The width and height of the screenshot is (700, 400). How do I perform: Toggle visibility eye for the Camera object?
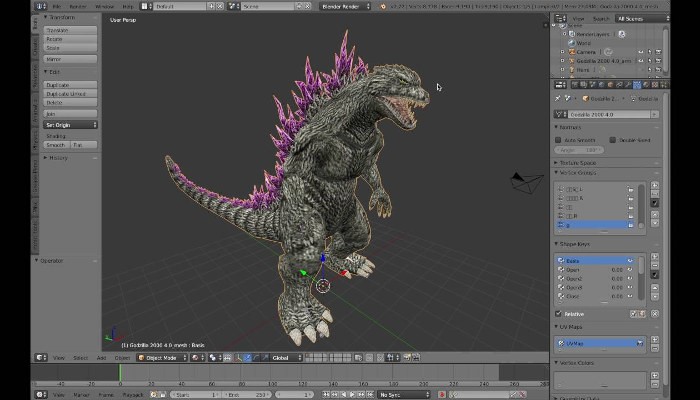point(641,52)
